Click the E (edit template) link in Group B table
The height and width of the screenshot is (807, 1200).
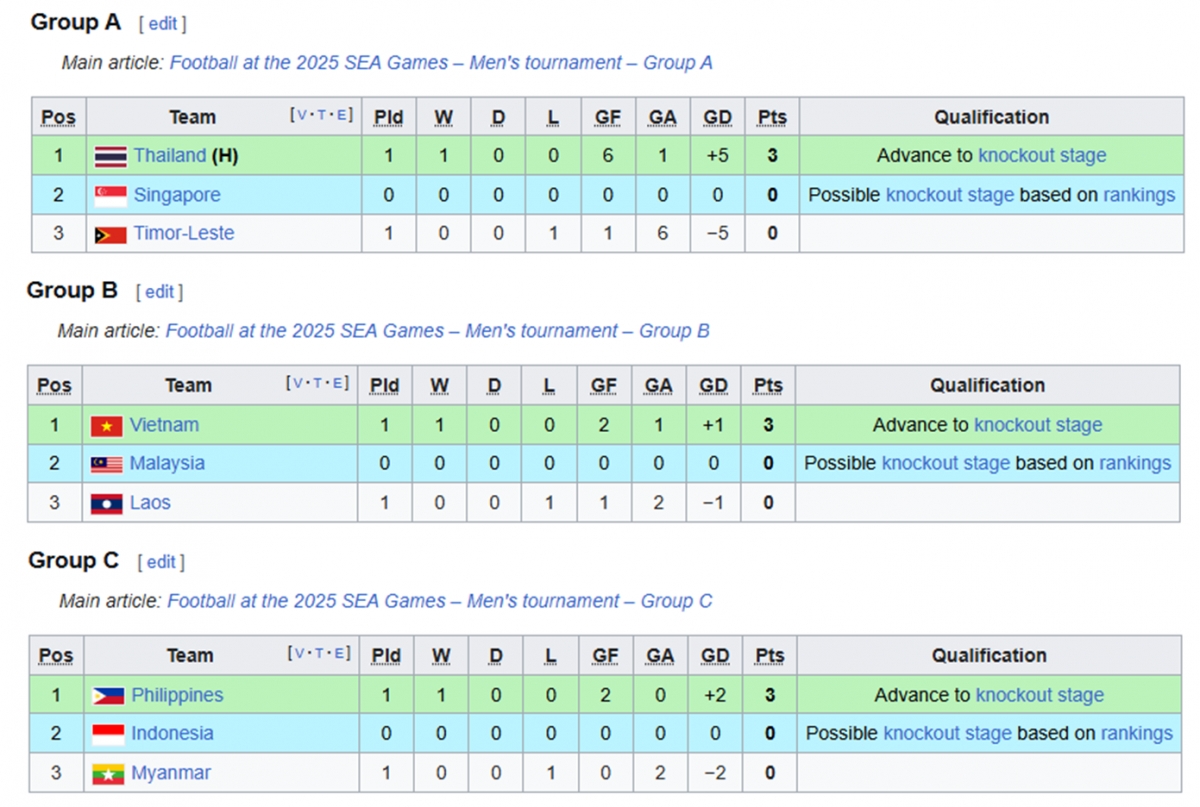(x=340, y=383)
